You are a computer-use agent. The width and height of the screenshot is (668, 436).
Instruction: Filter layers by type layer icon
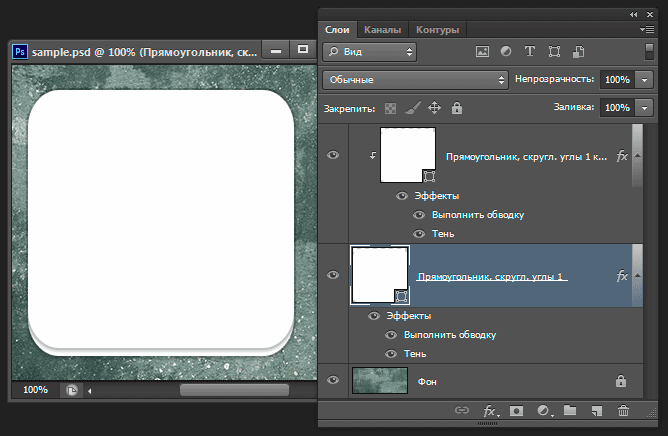coord(530,52)
